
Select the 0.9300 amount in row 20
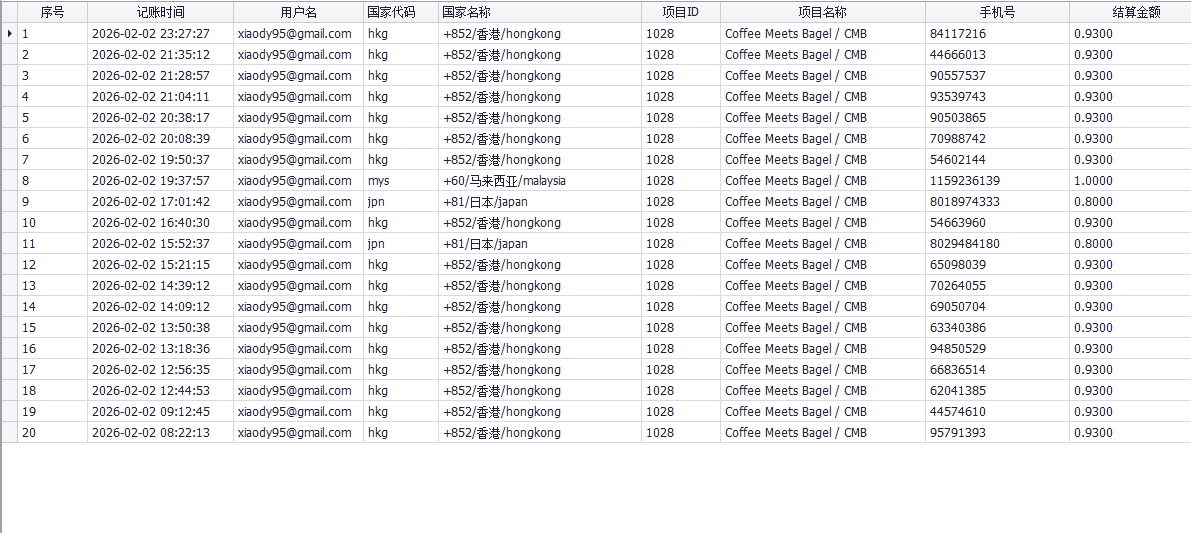(1093, 433)
